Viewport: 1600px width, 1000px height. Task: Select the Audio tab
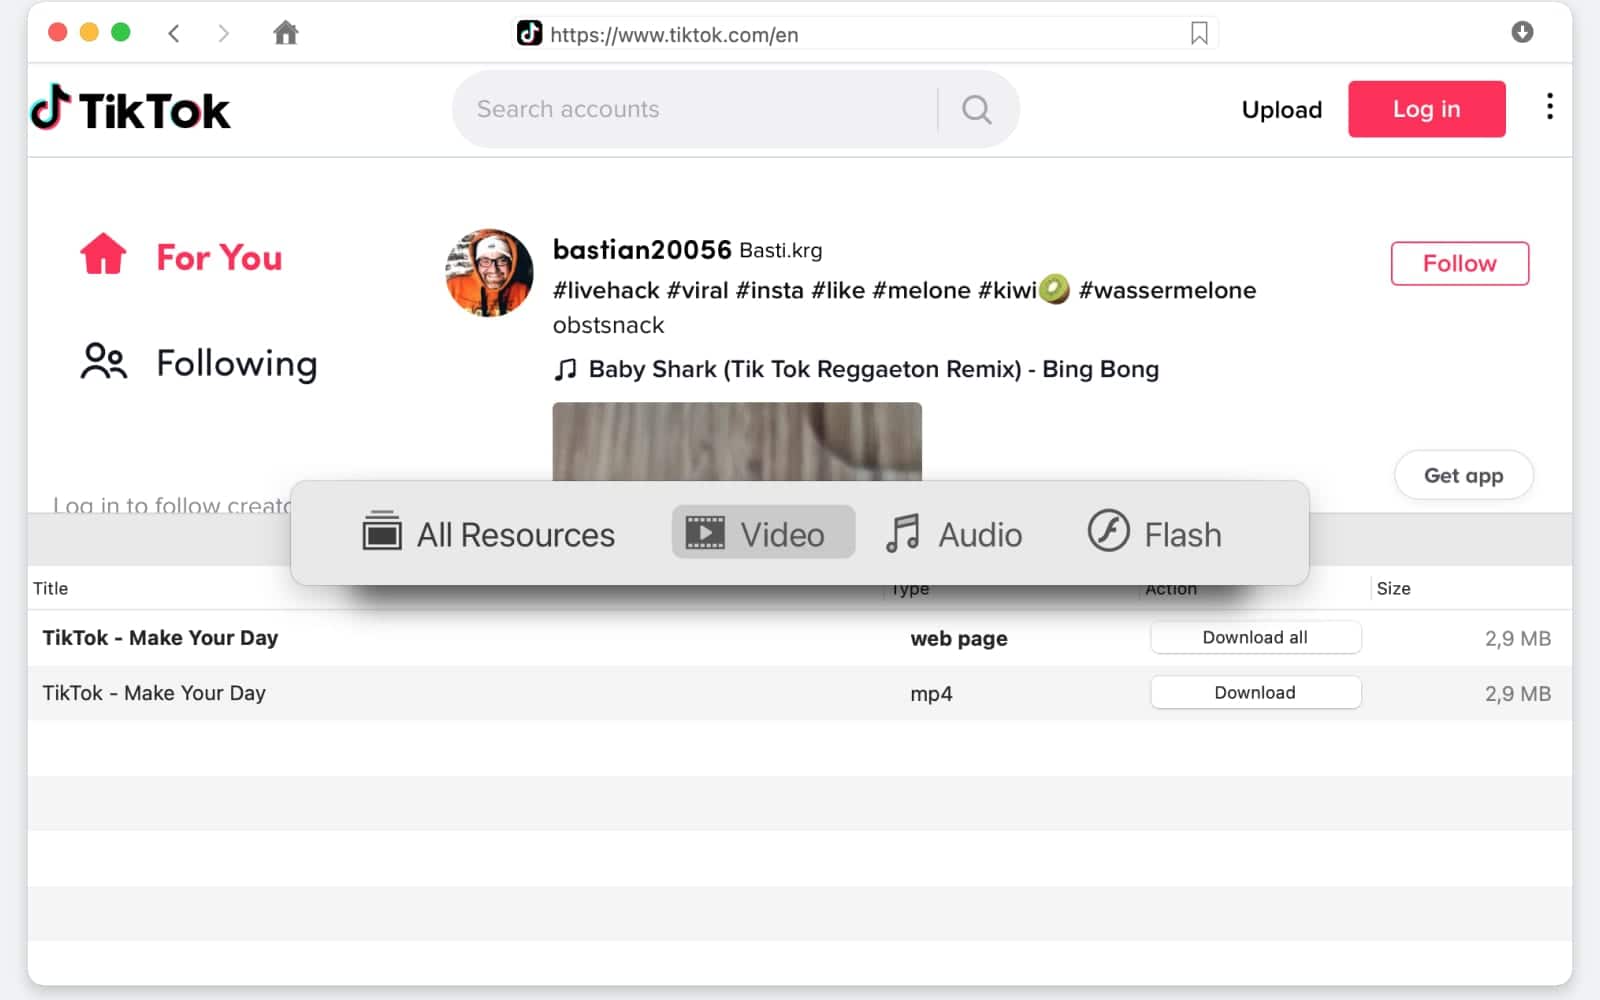(x=954, y=533)
